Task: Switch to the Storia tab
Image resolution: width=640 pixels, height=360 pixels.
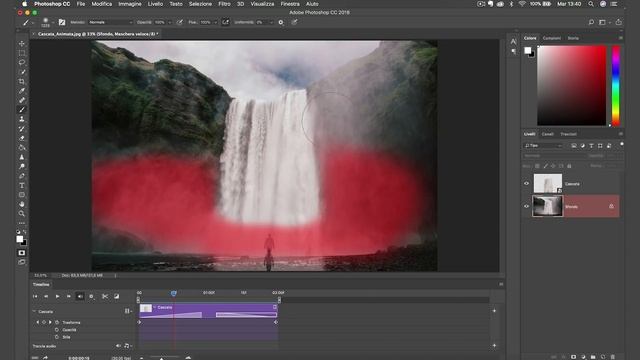Action: (x=573, y=38)
